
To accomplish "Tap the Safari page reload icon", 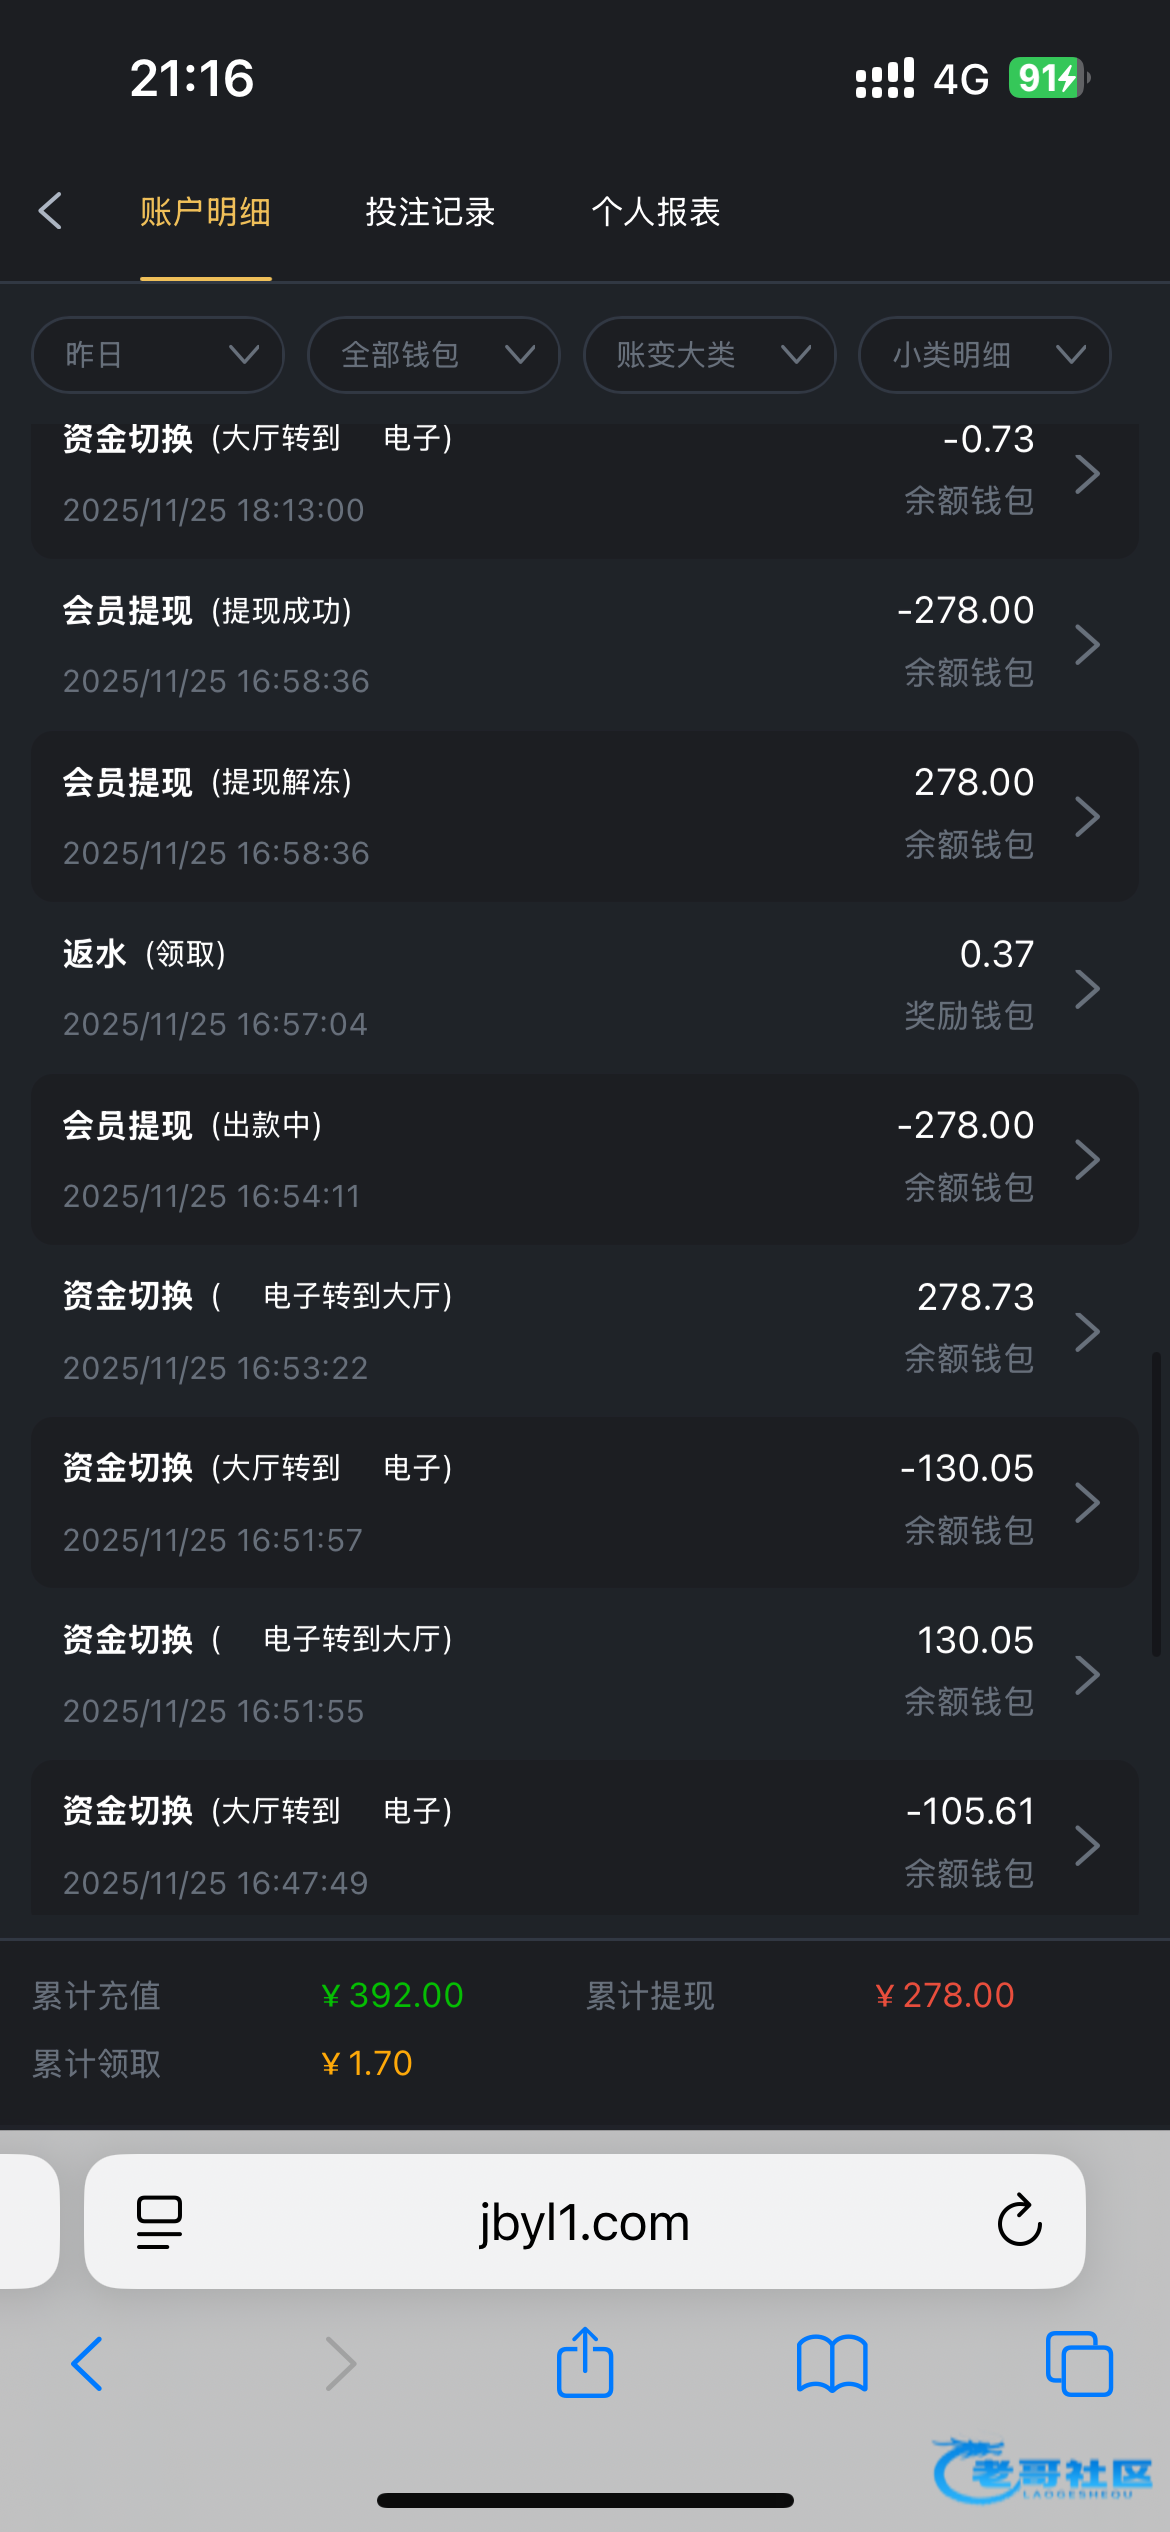I will (x=1019, y=2222).
